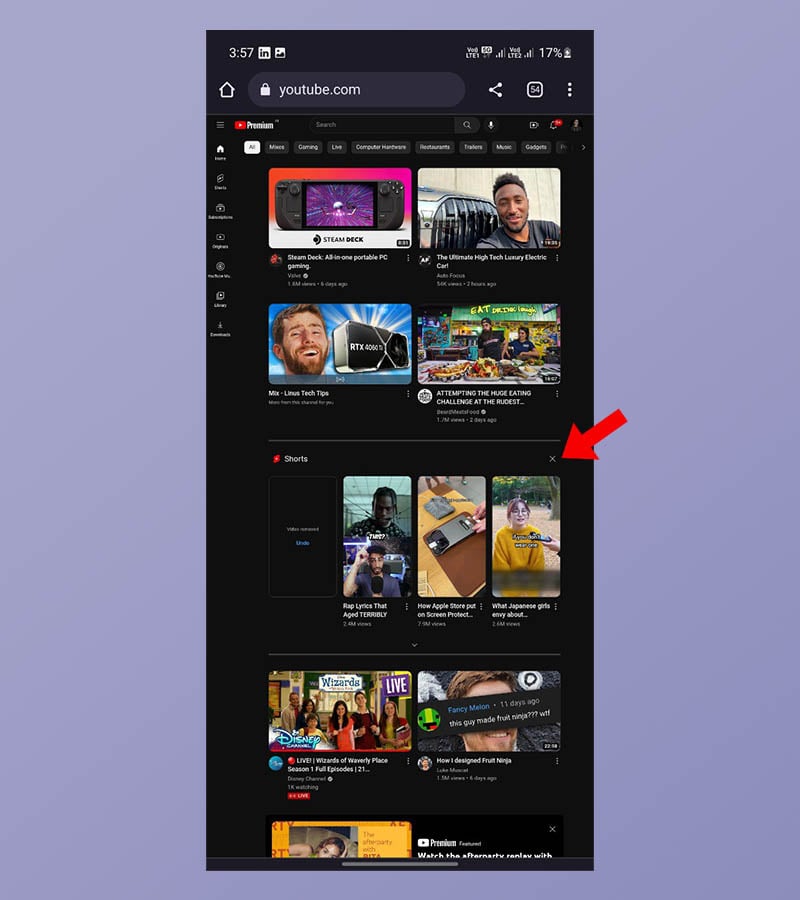Go to Home in the sidebar

tap(220, 152)
